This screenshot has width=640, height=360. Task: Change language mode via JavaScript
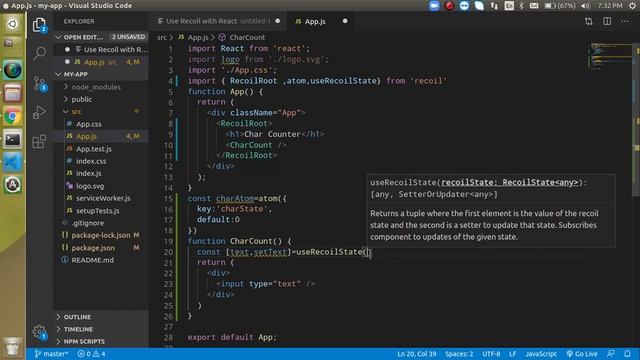[541, 354]
